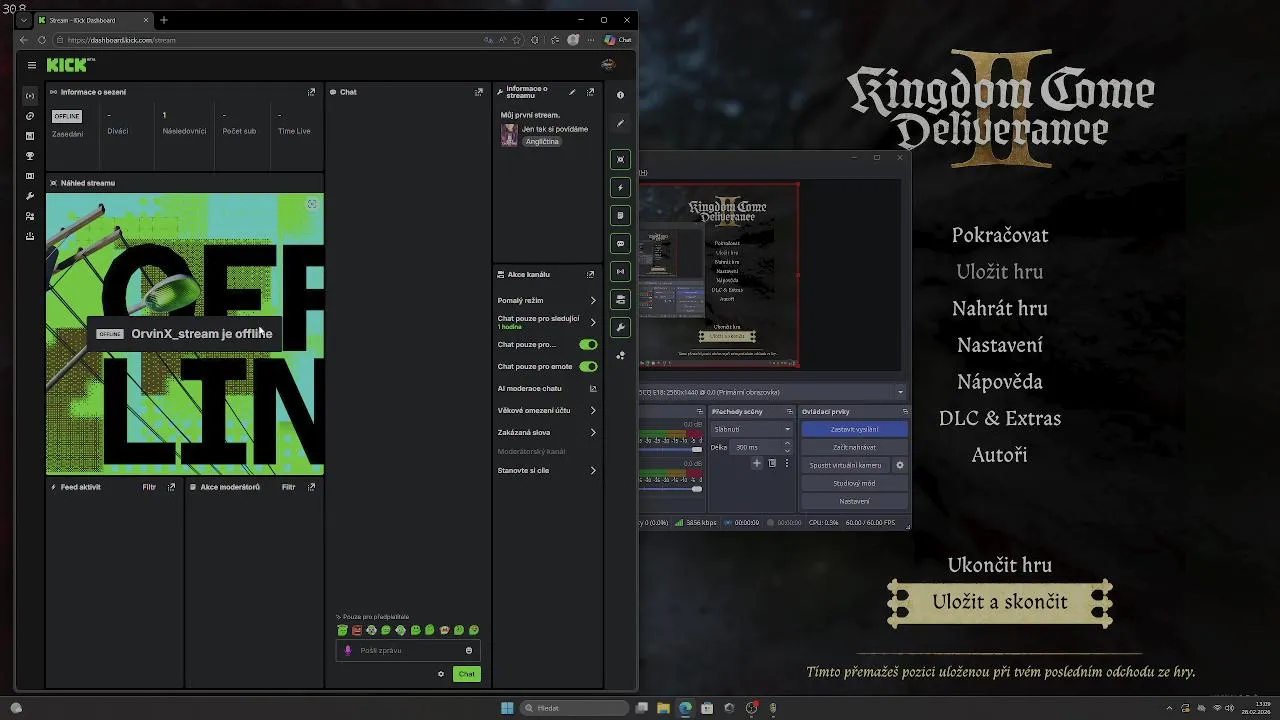
Task: Add a scene transition with plus in OBS
Action: (x=757, y=463)
